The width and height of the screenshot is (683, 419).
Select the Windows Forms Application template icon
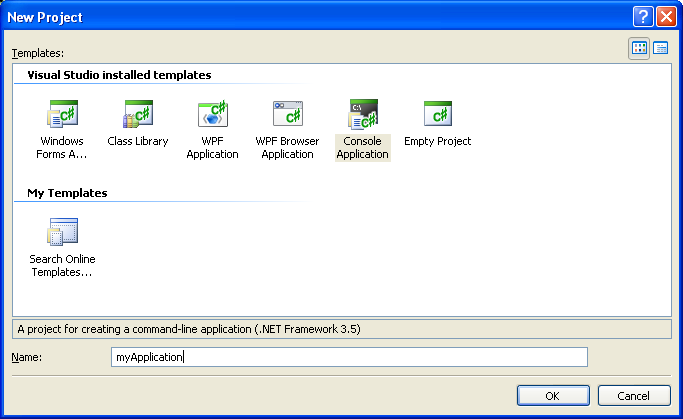point(62,114)
